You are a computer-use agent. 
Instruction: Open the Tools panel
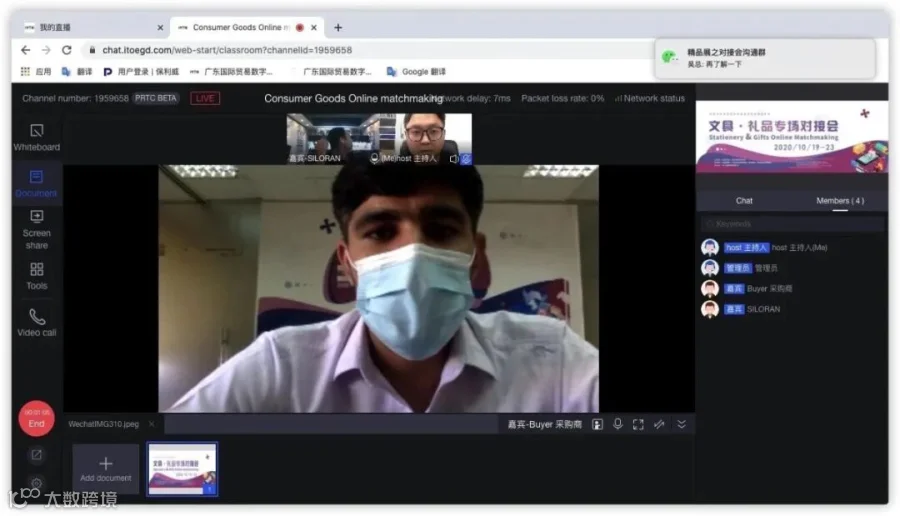pyautogui.click(x=37, y=276)
